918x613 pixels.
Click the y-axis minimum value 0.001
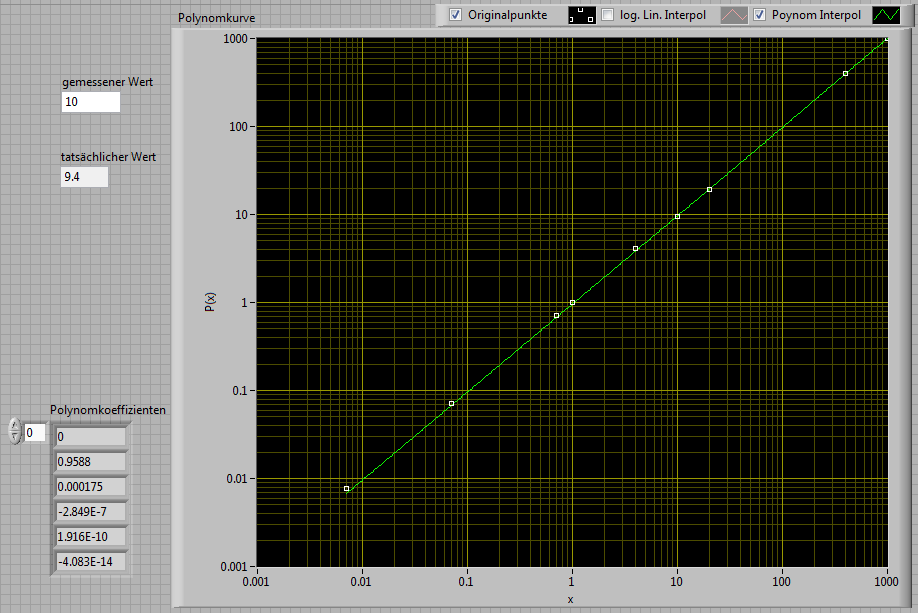234,567
